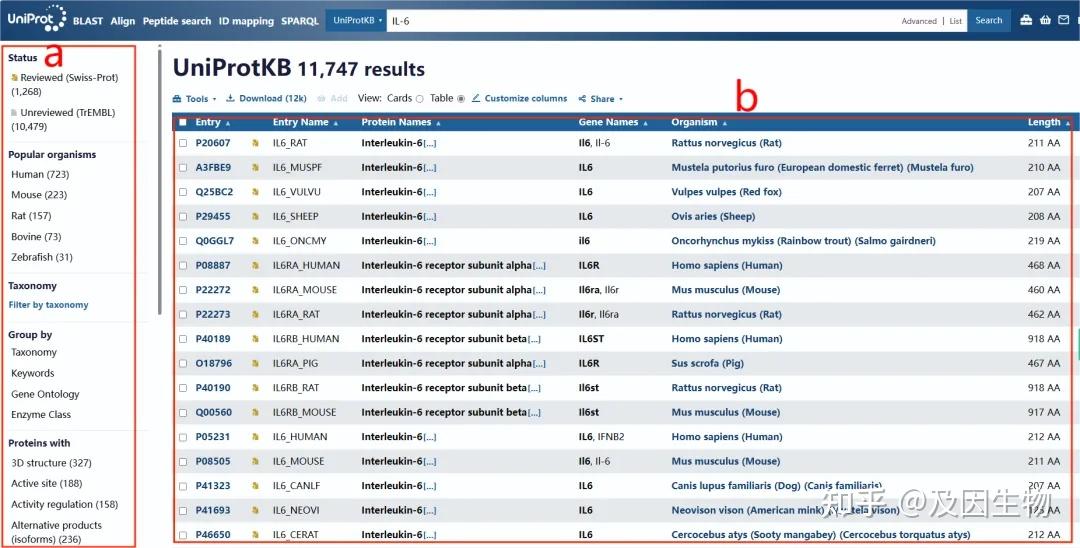Sort by Length column arrow

(1068, 123)
